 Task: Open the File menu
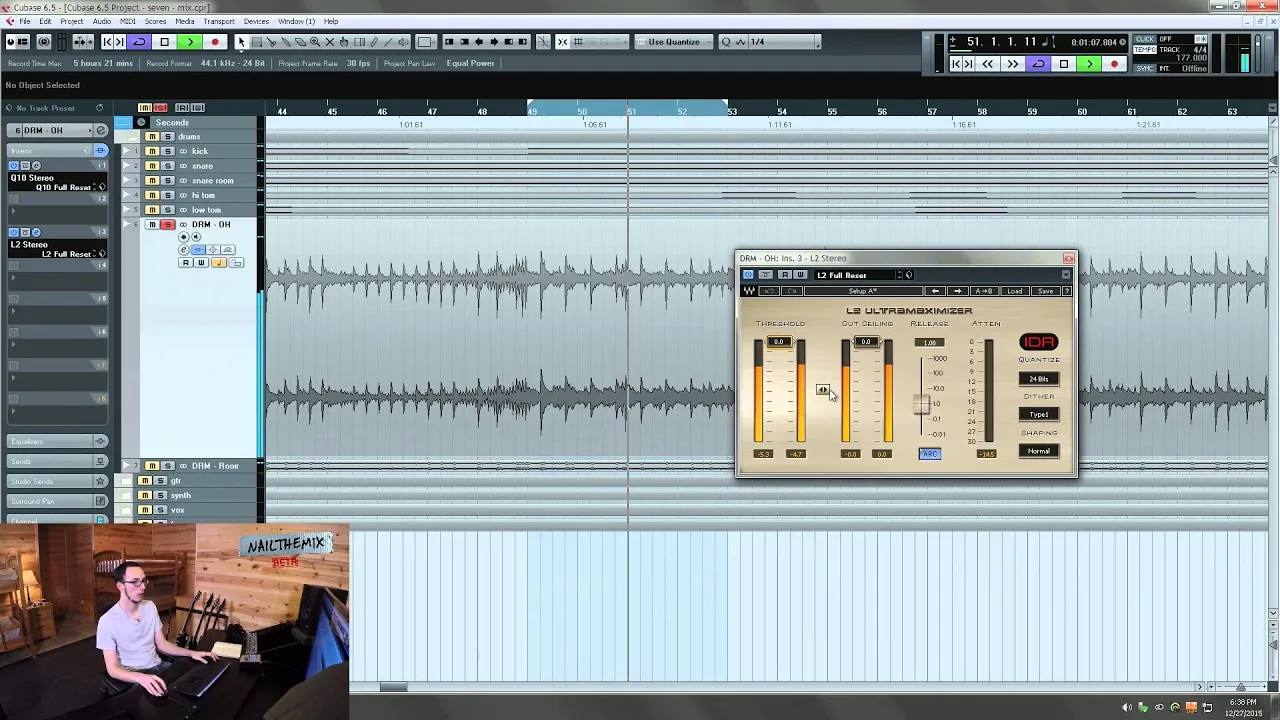point(24,21)
